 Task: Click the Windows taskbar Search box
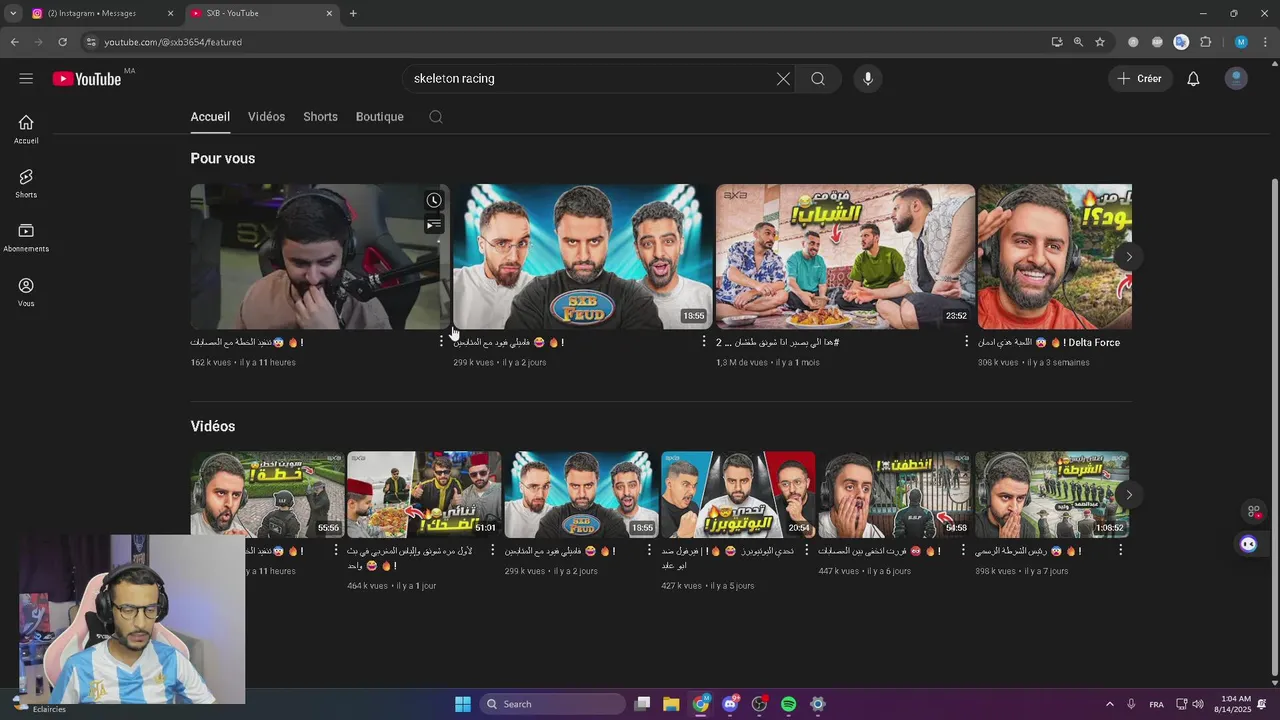tap(553, 704)
